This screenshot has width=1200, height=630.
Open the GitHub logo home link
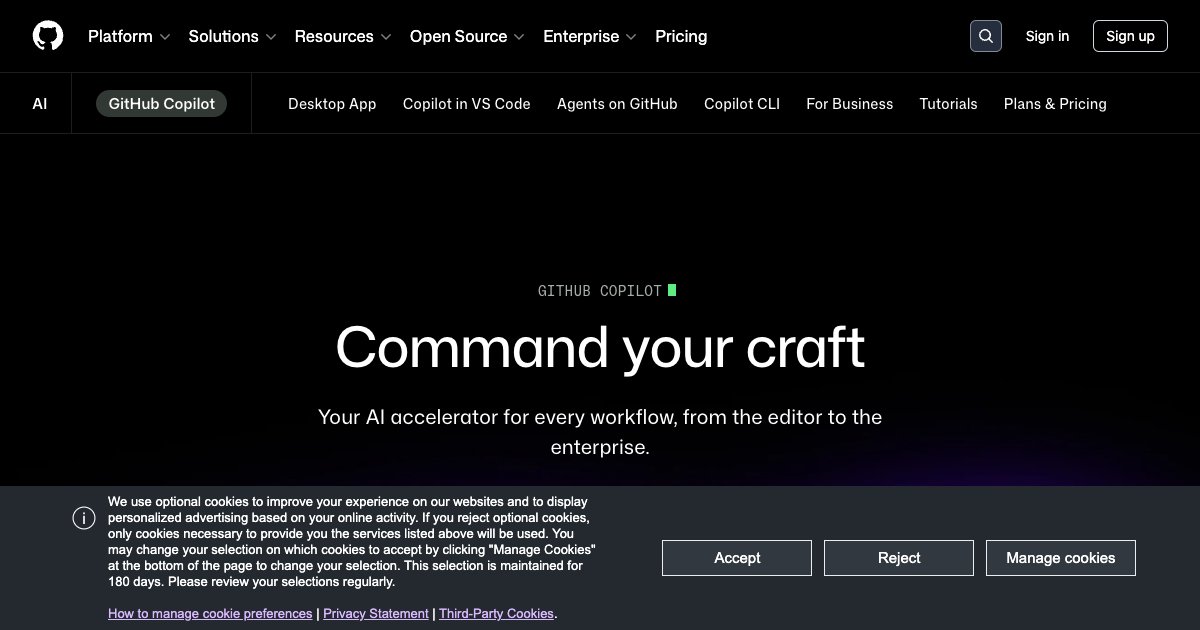pos(48,36)
